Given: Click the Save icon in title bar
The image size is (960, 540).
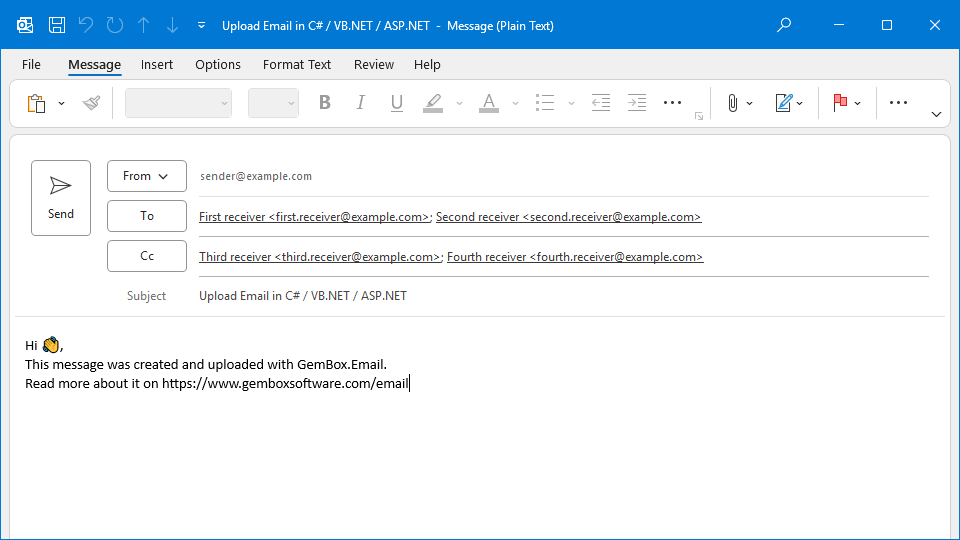Looking at the screenshot, I should click(x=57, y=25).
